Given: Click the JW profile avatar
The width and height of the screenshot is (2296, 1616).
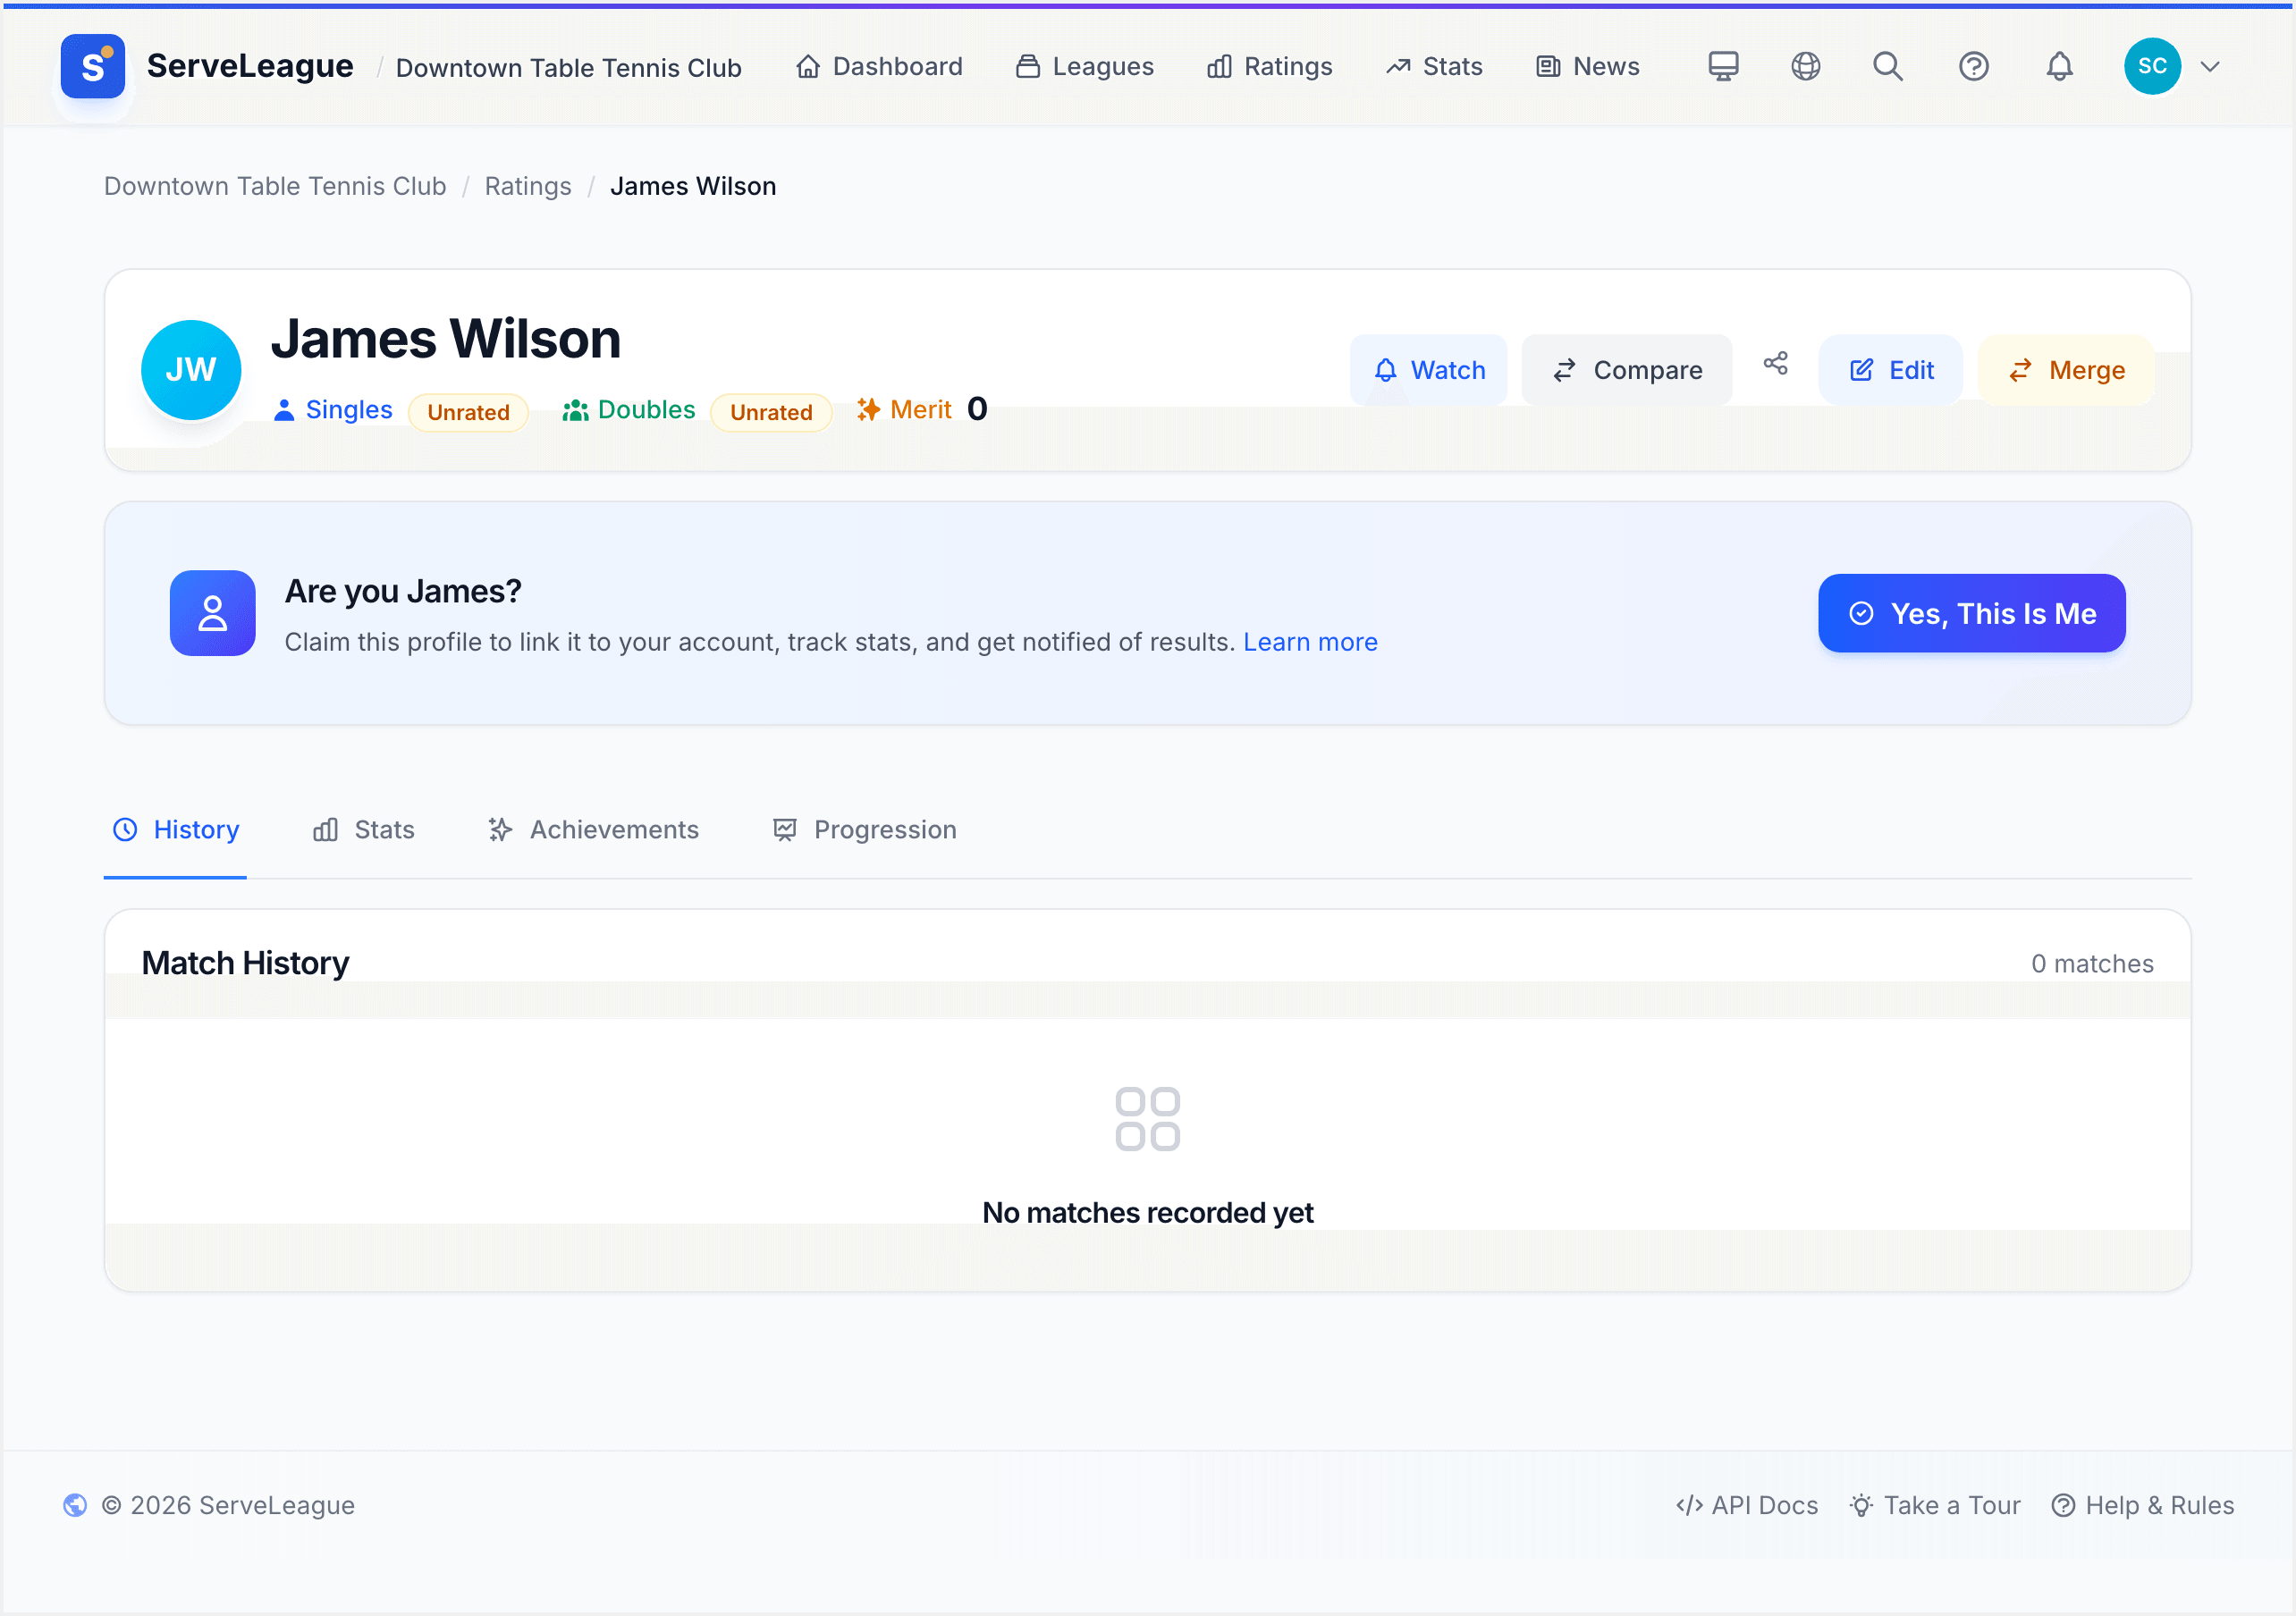Looking at the screenshot, I should tap(190, 370).
